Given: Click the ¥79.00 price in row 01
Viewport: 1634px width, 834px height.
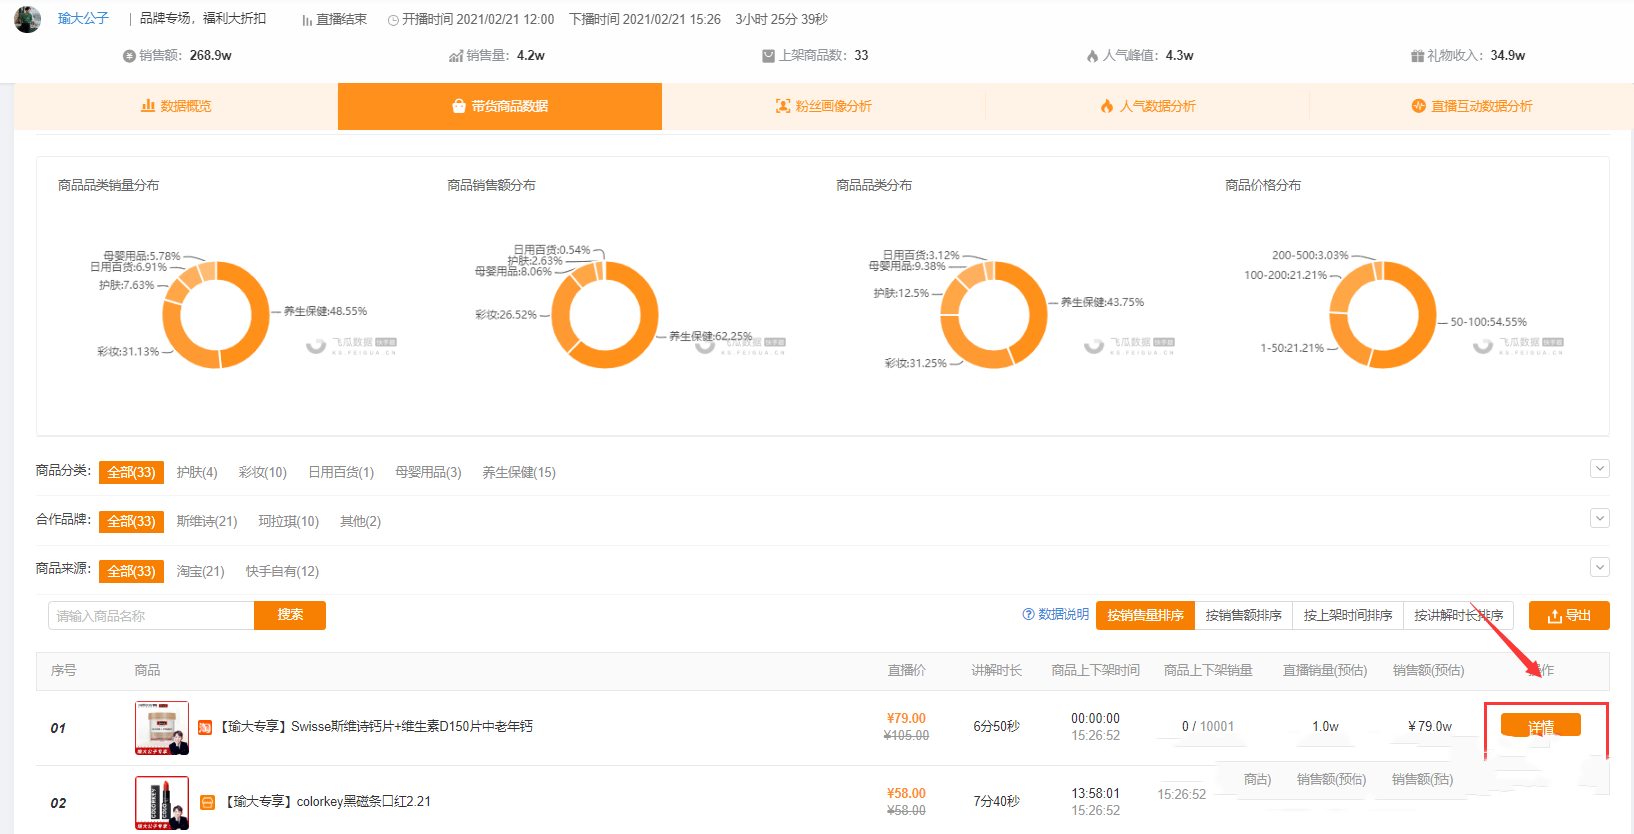Looking at the screenshot, I should tap(906, 718).
